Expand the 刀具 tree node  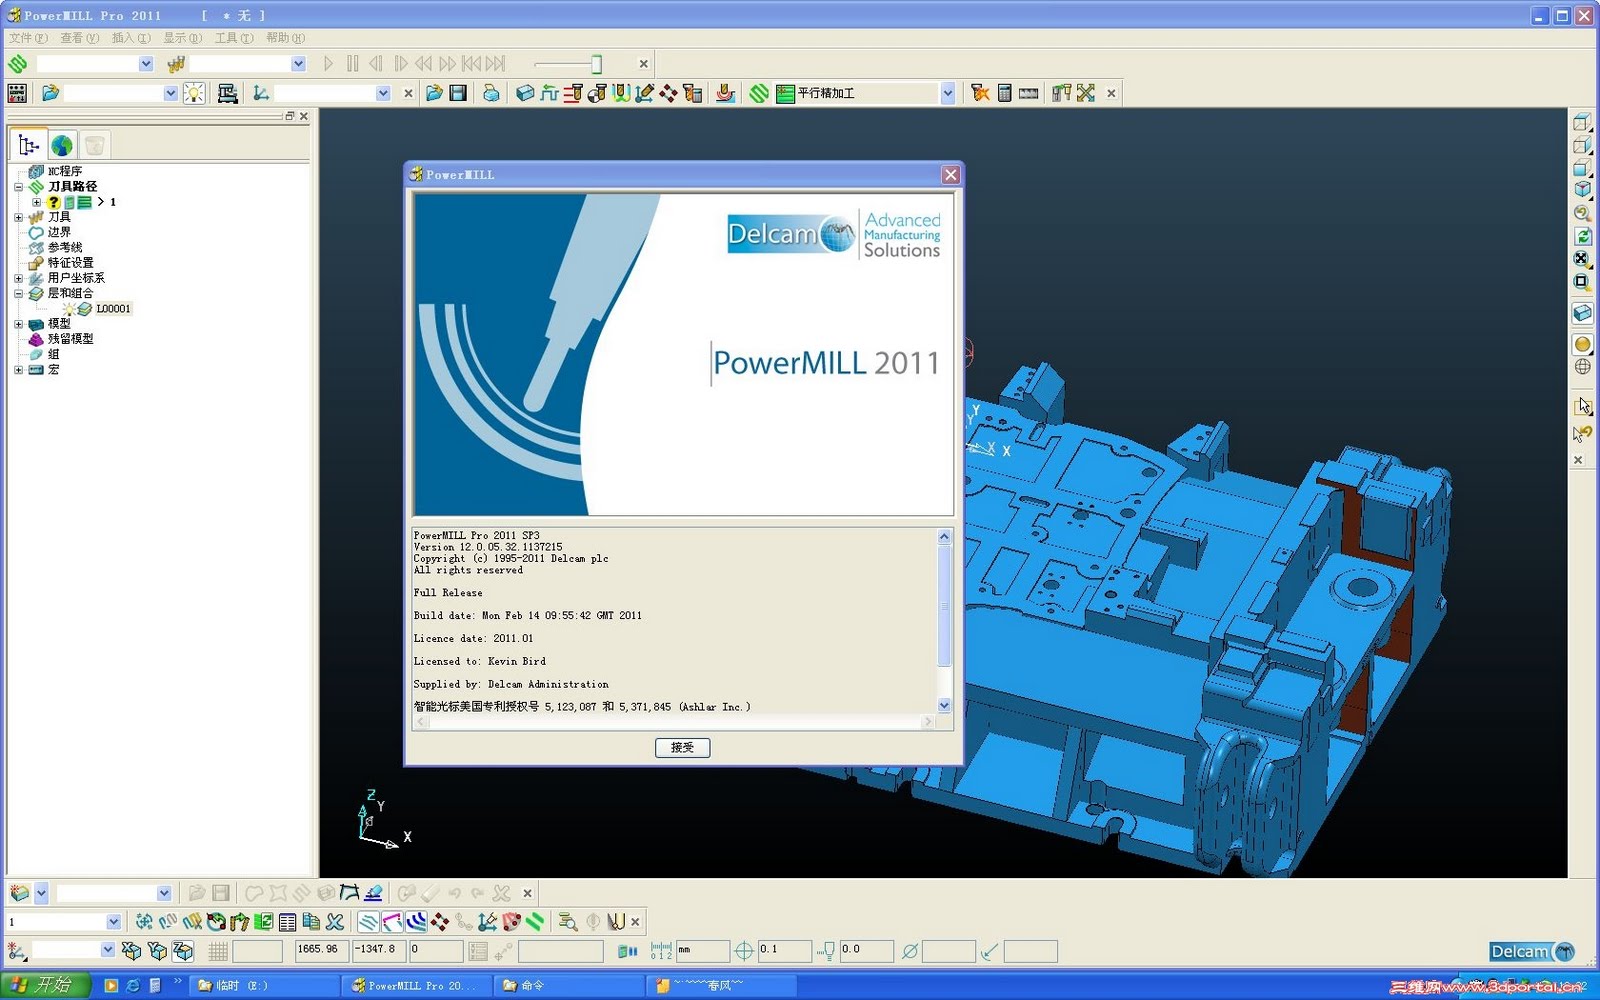[x=18, y=217]
